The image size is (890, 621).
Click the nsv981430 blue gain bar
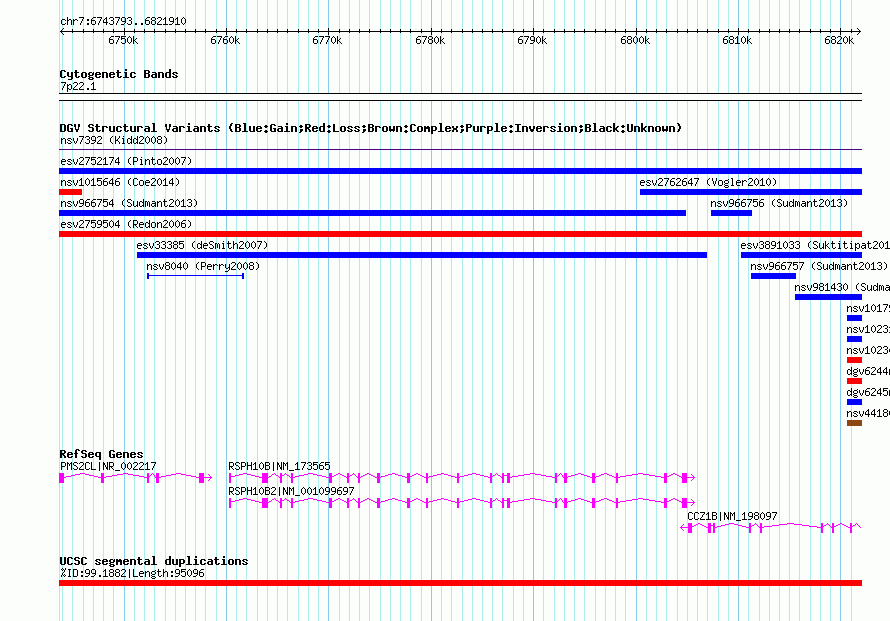(x=828, y=297)
